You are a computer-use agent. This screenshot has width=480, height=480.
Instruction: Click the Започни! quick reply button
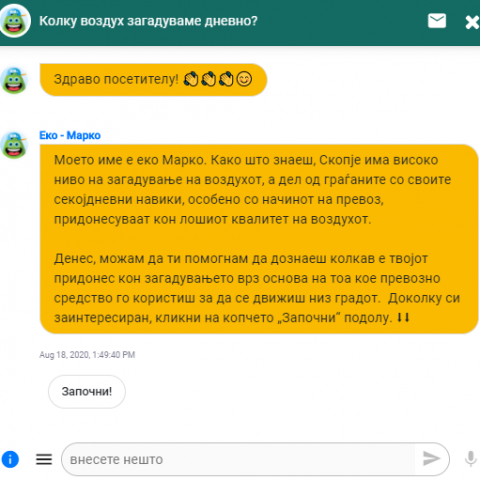click(87, 392)
